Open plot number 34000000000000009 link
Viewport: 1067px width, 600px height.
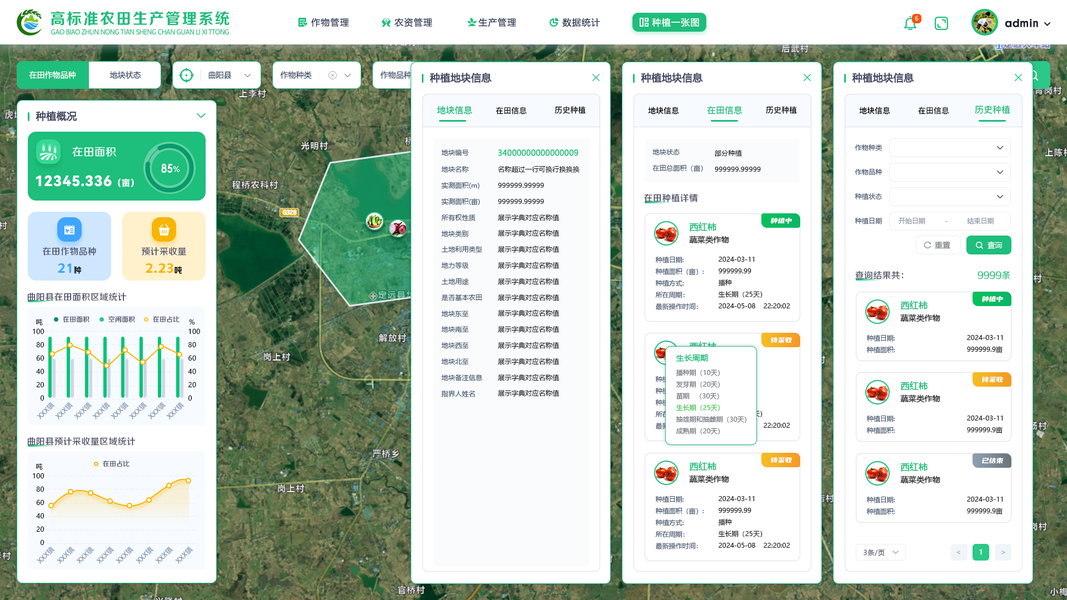coord(538,153)
